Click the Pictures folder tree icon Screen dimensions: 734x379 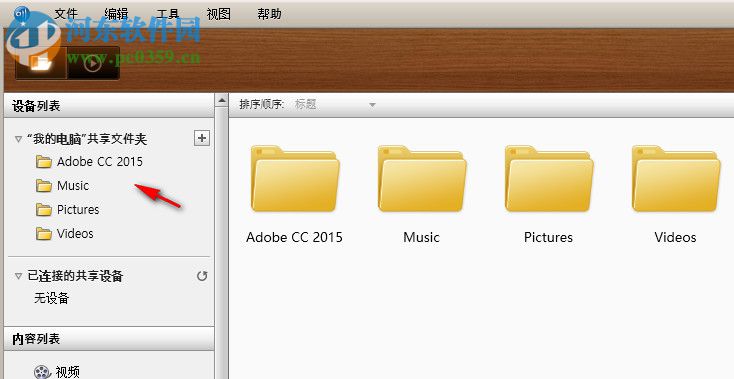coord(44,210)
